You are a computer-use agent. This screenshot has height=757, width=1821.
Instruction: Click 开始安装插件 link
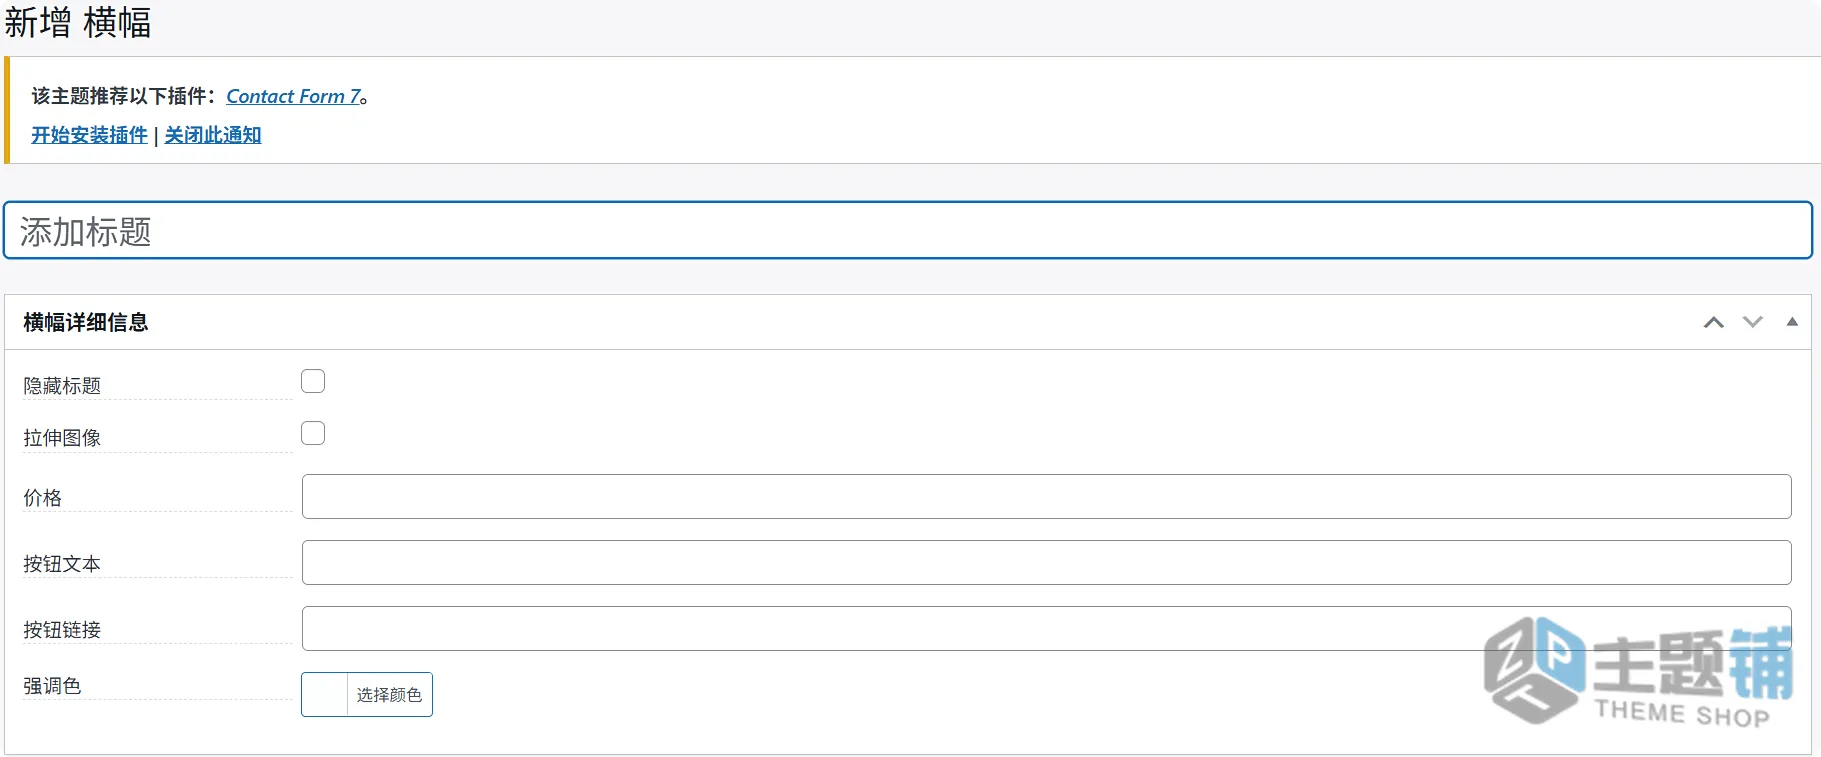click(x=89, y=135)
